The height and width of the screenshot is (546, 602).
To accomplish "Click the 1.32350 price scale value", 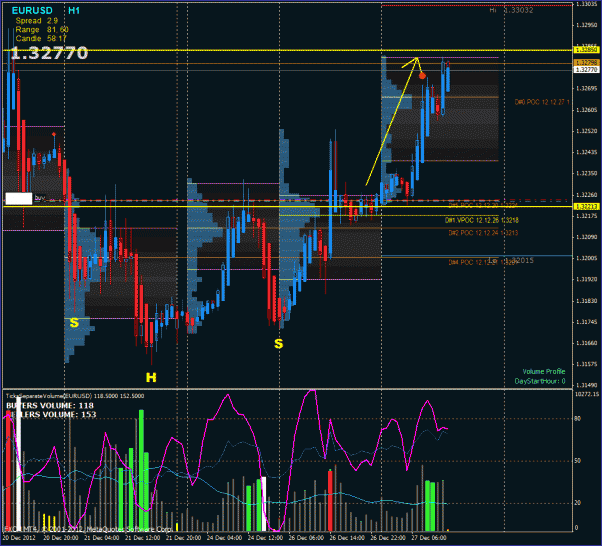I will click(587, 174).
